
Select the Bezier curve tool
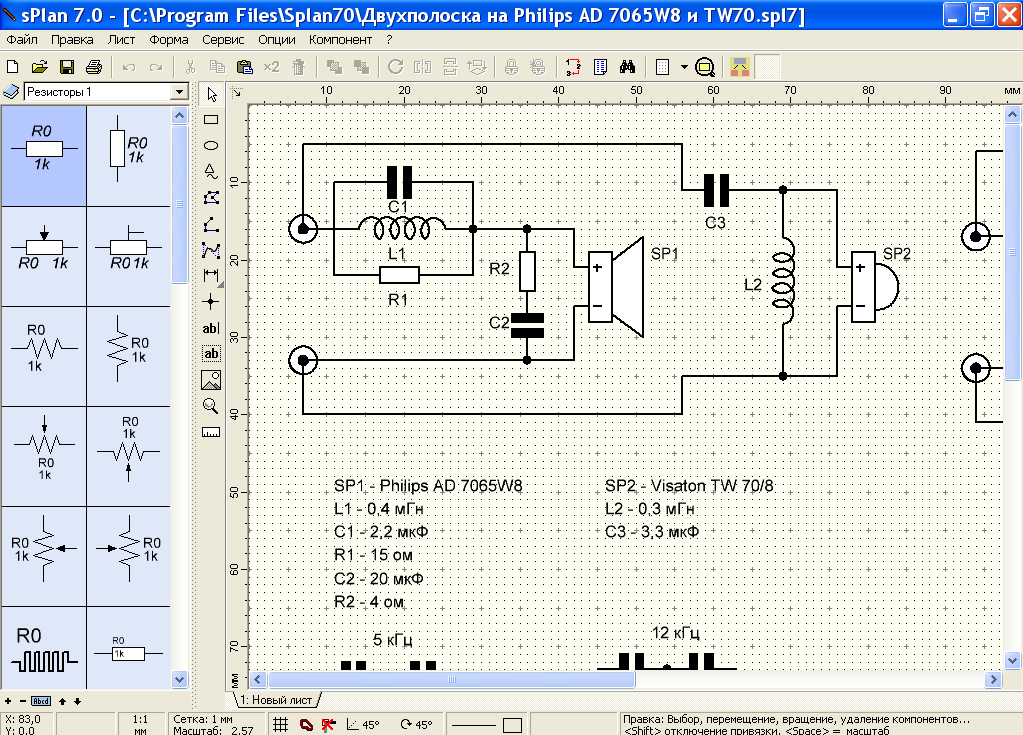(211, 250)
